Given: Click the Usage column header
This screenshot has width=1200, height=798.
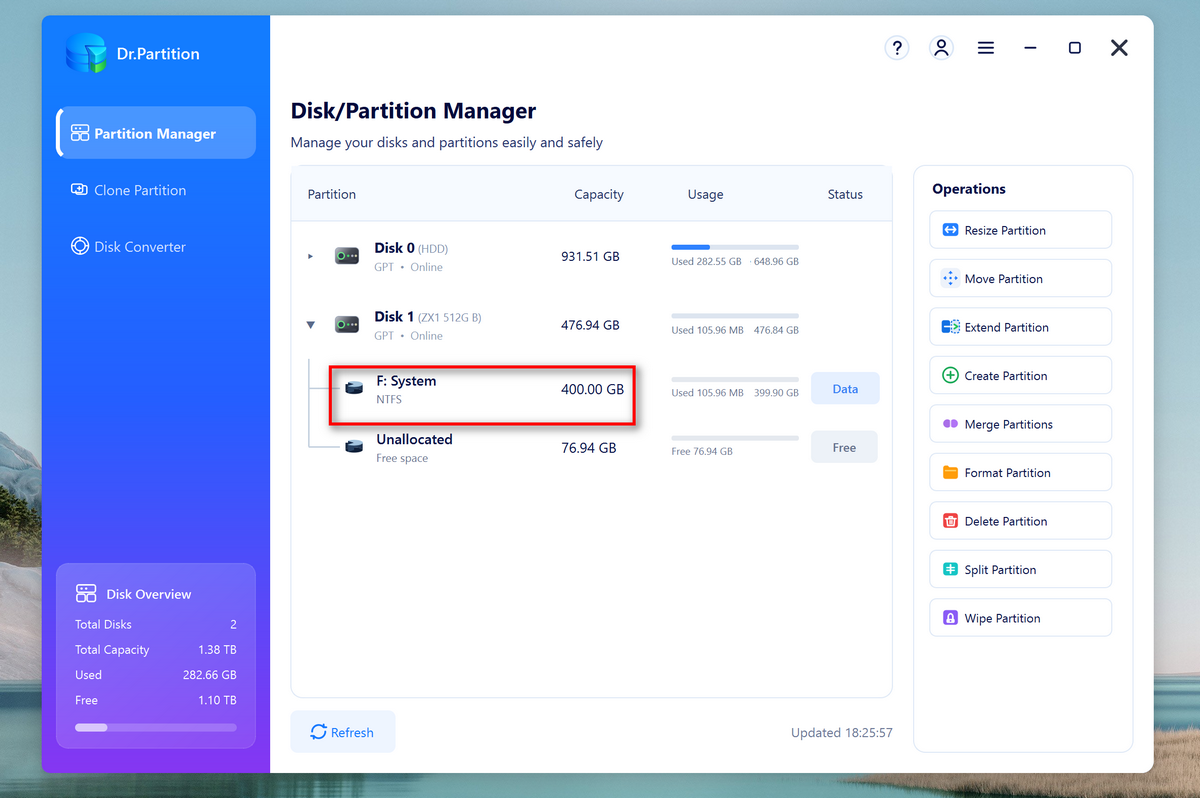Looking at the screenshot, I should [705, 194].
